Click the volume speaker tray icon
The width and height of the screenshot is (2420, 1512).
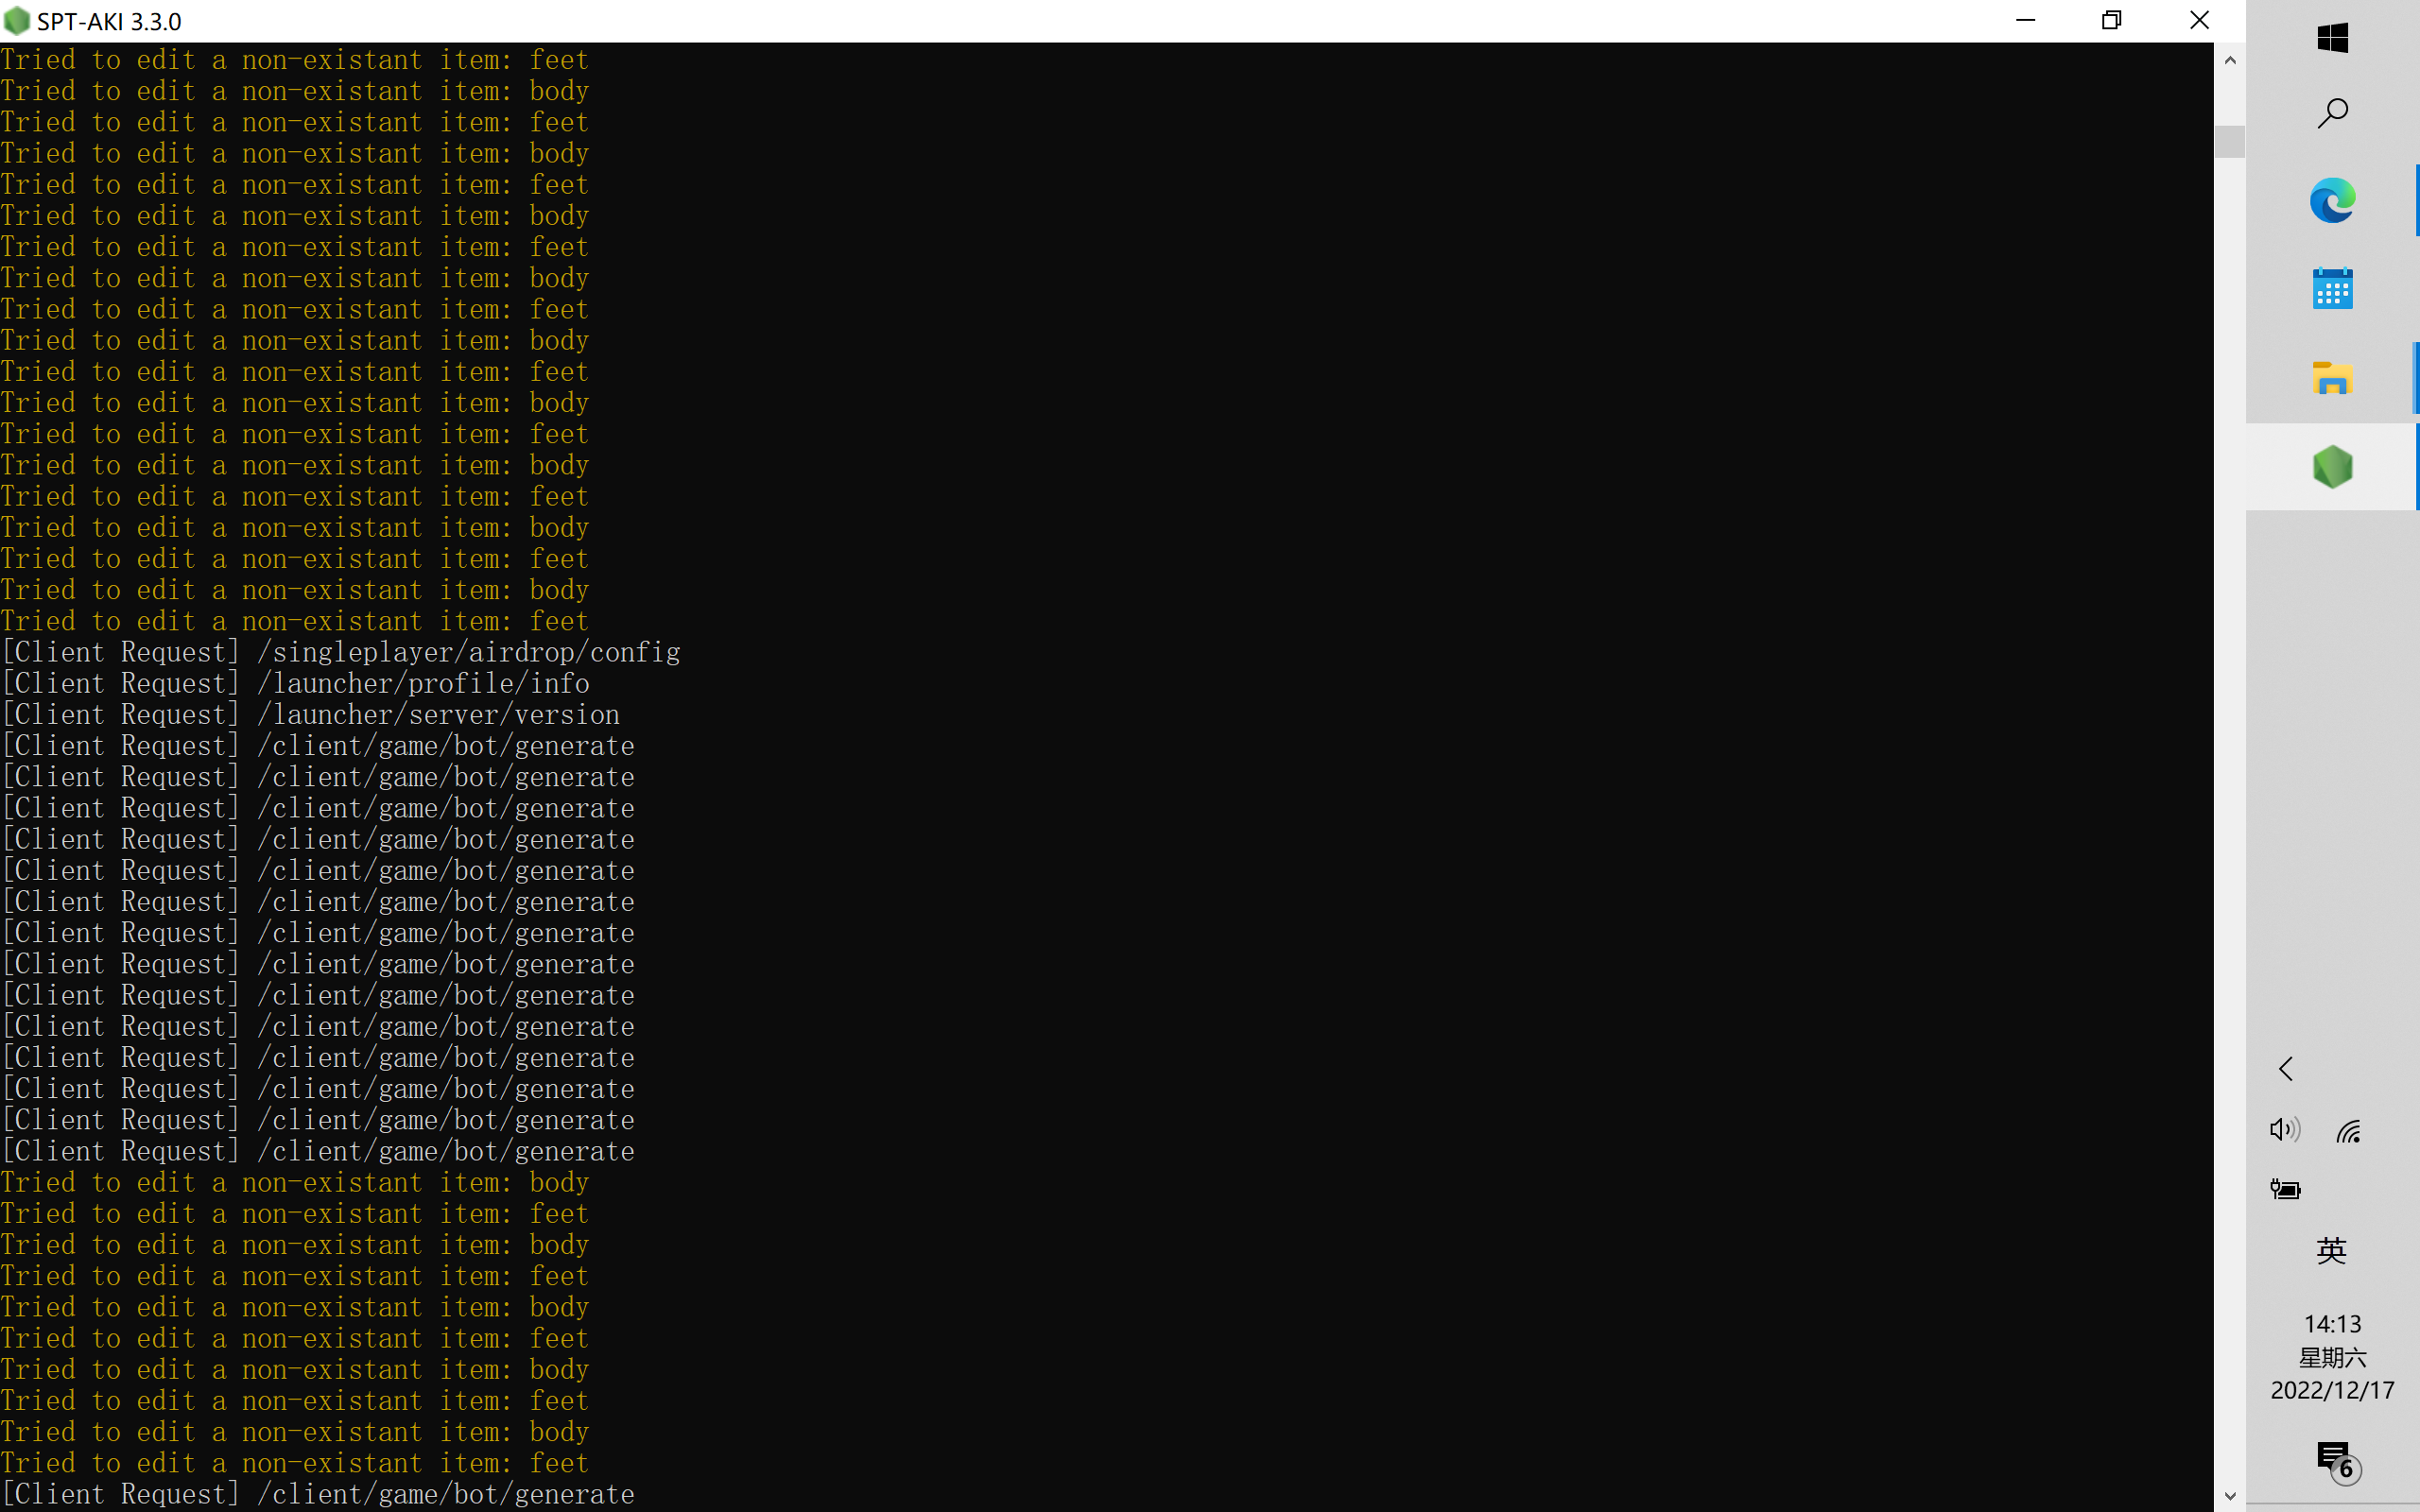pyautogui.click(x=2284, y=1130)
